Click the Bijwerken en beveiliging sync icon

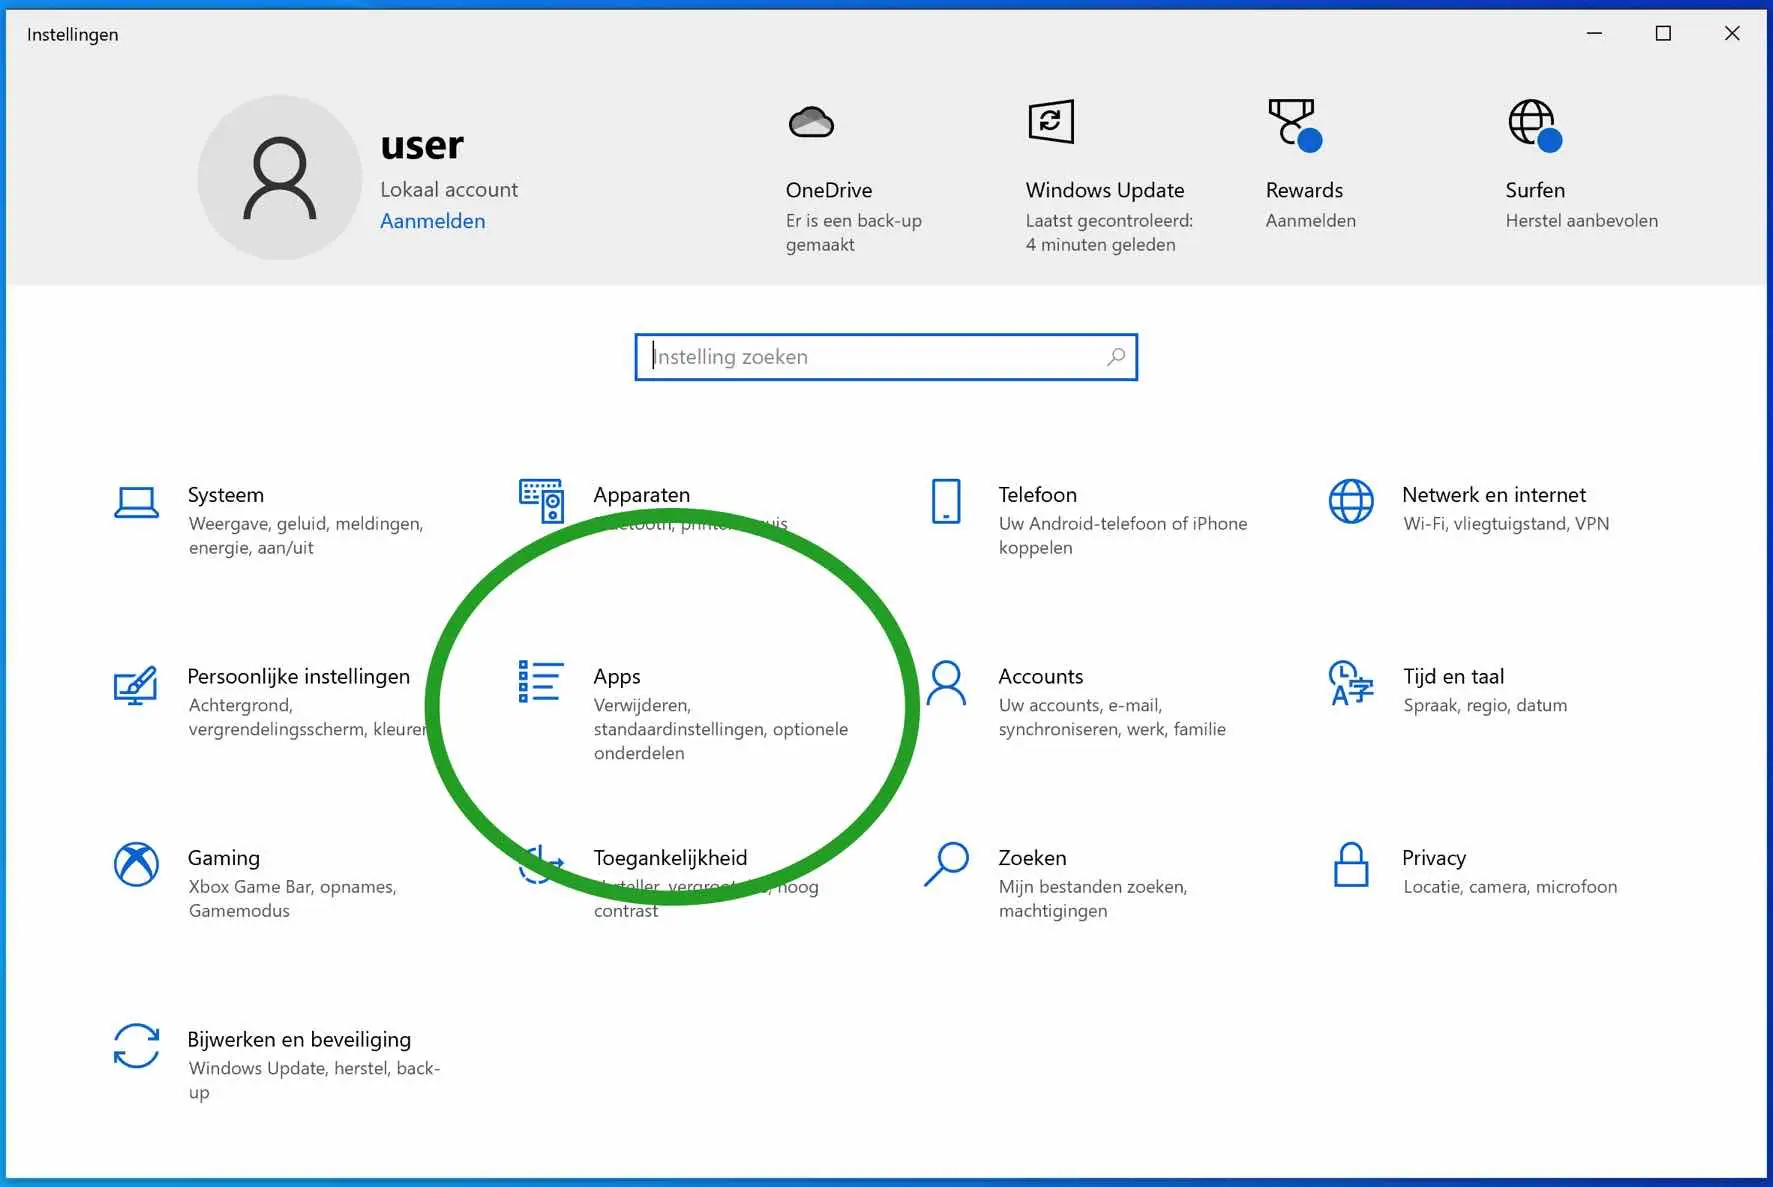pyautogui.click(x=136, y=1046)
